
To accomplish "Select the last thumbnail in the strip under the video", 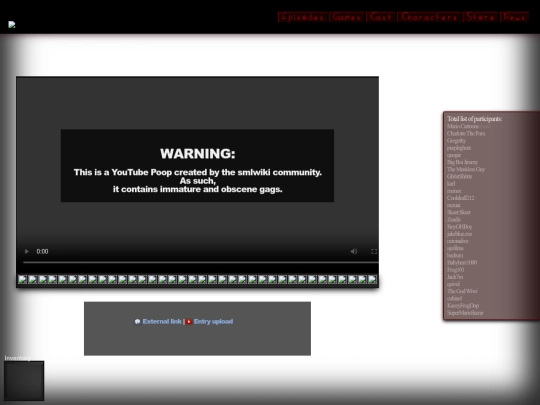I will pos(372,279).
